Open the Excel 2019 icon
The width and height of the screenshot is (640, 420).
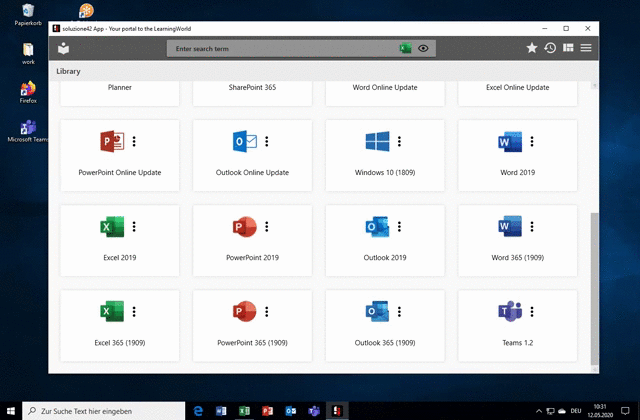click(112, 227)
